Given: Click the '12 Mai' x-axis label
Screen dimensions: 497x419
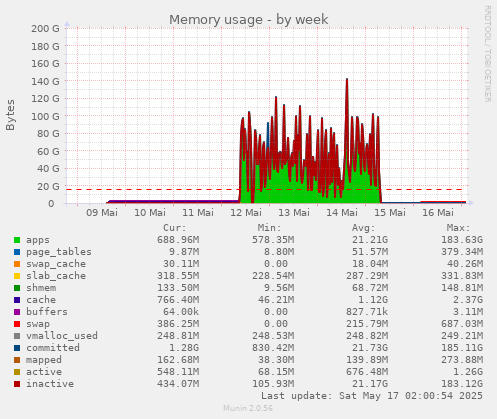Looking at the screenshot, I should tap(246, 213).
